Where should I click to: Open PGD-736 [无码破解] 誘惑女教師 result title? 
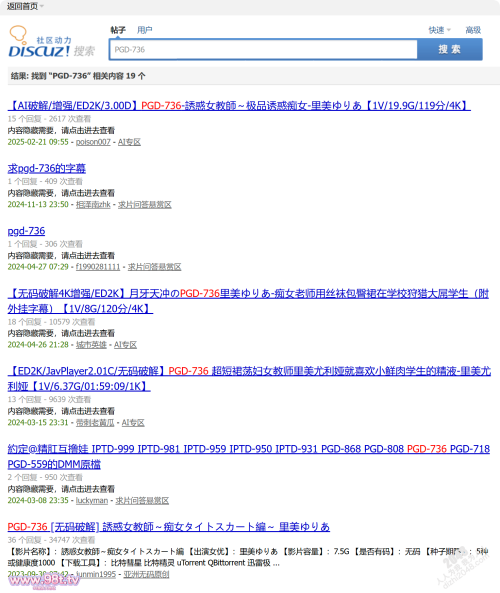pos(169,527)
